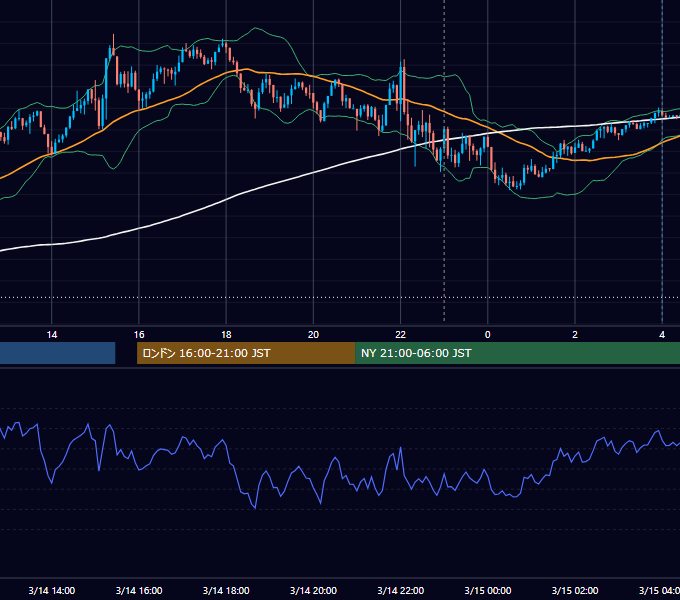Select the 4 hour label on chart axis

point(662,335)
